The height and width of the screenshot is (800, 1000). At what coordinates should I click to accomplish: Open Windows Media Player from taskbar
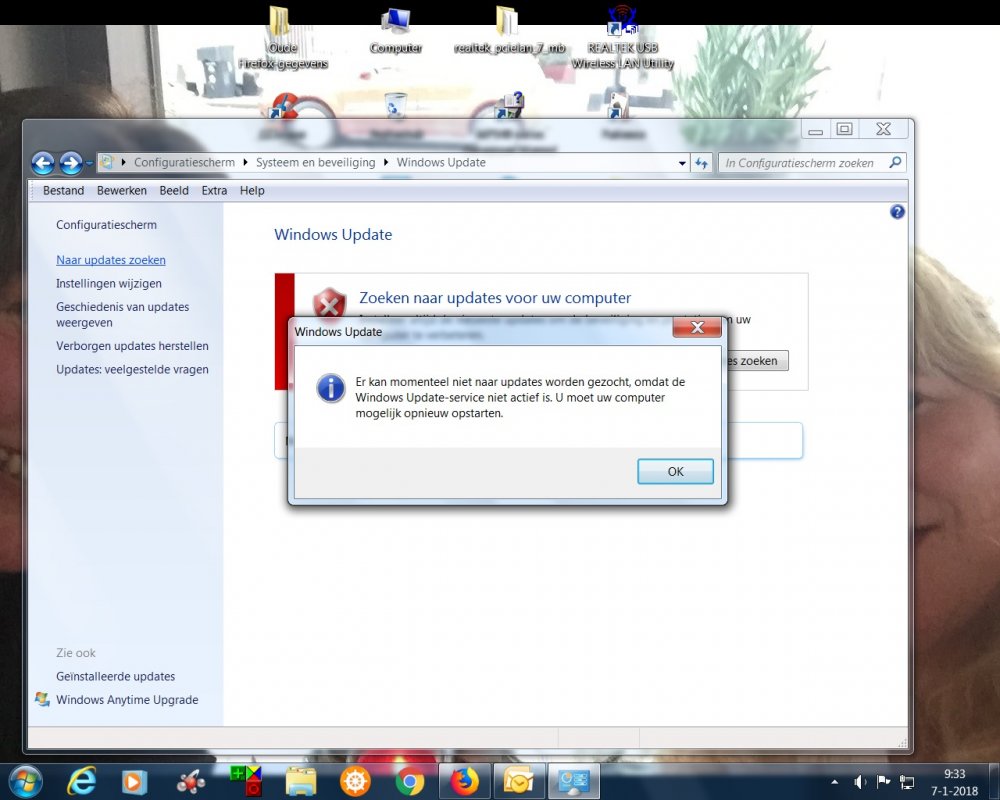(x=134, y=782)
